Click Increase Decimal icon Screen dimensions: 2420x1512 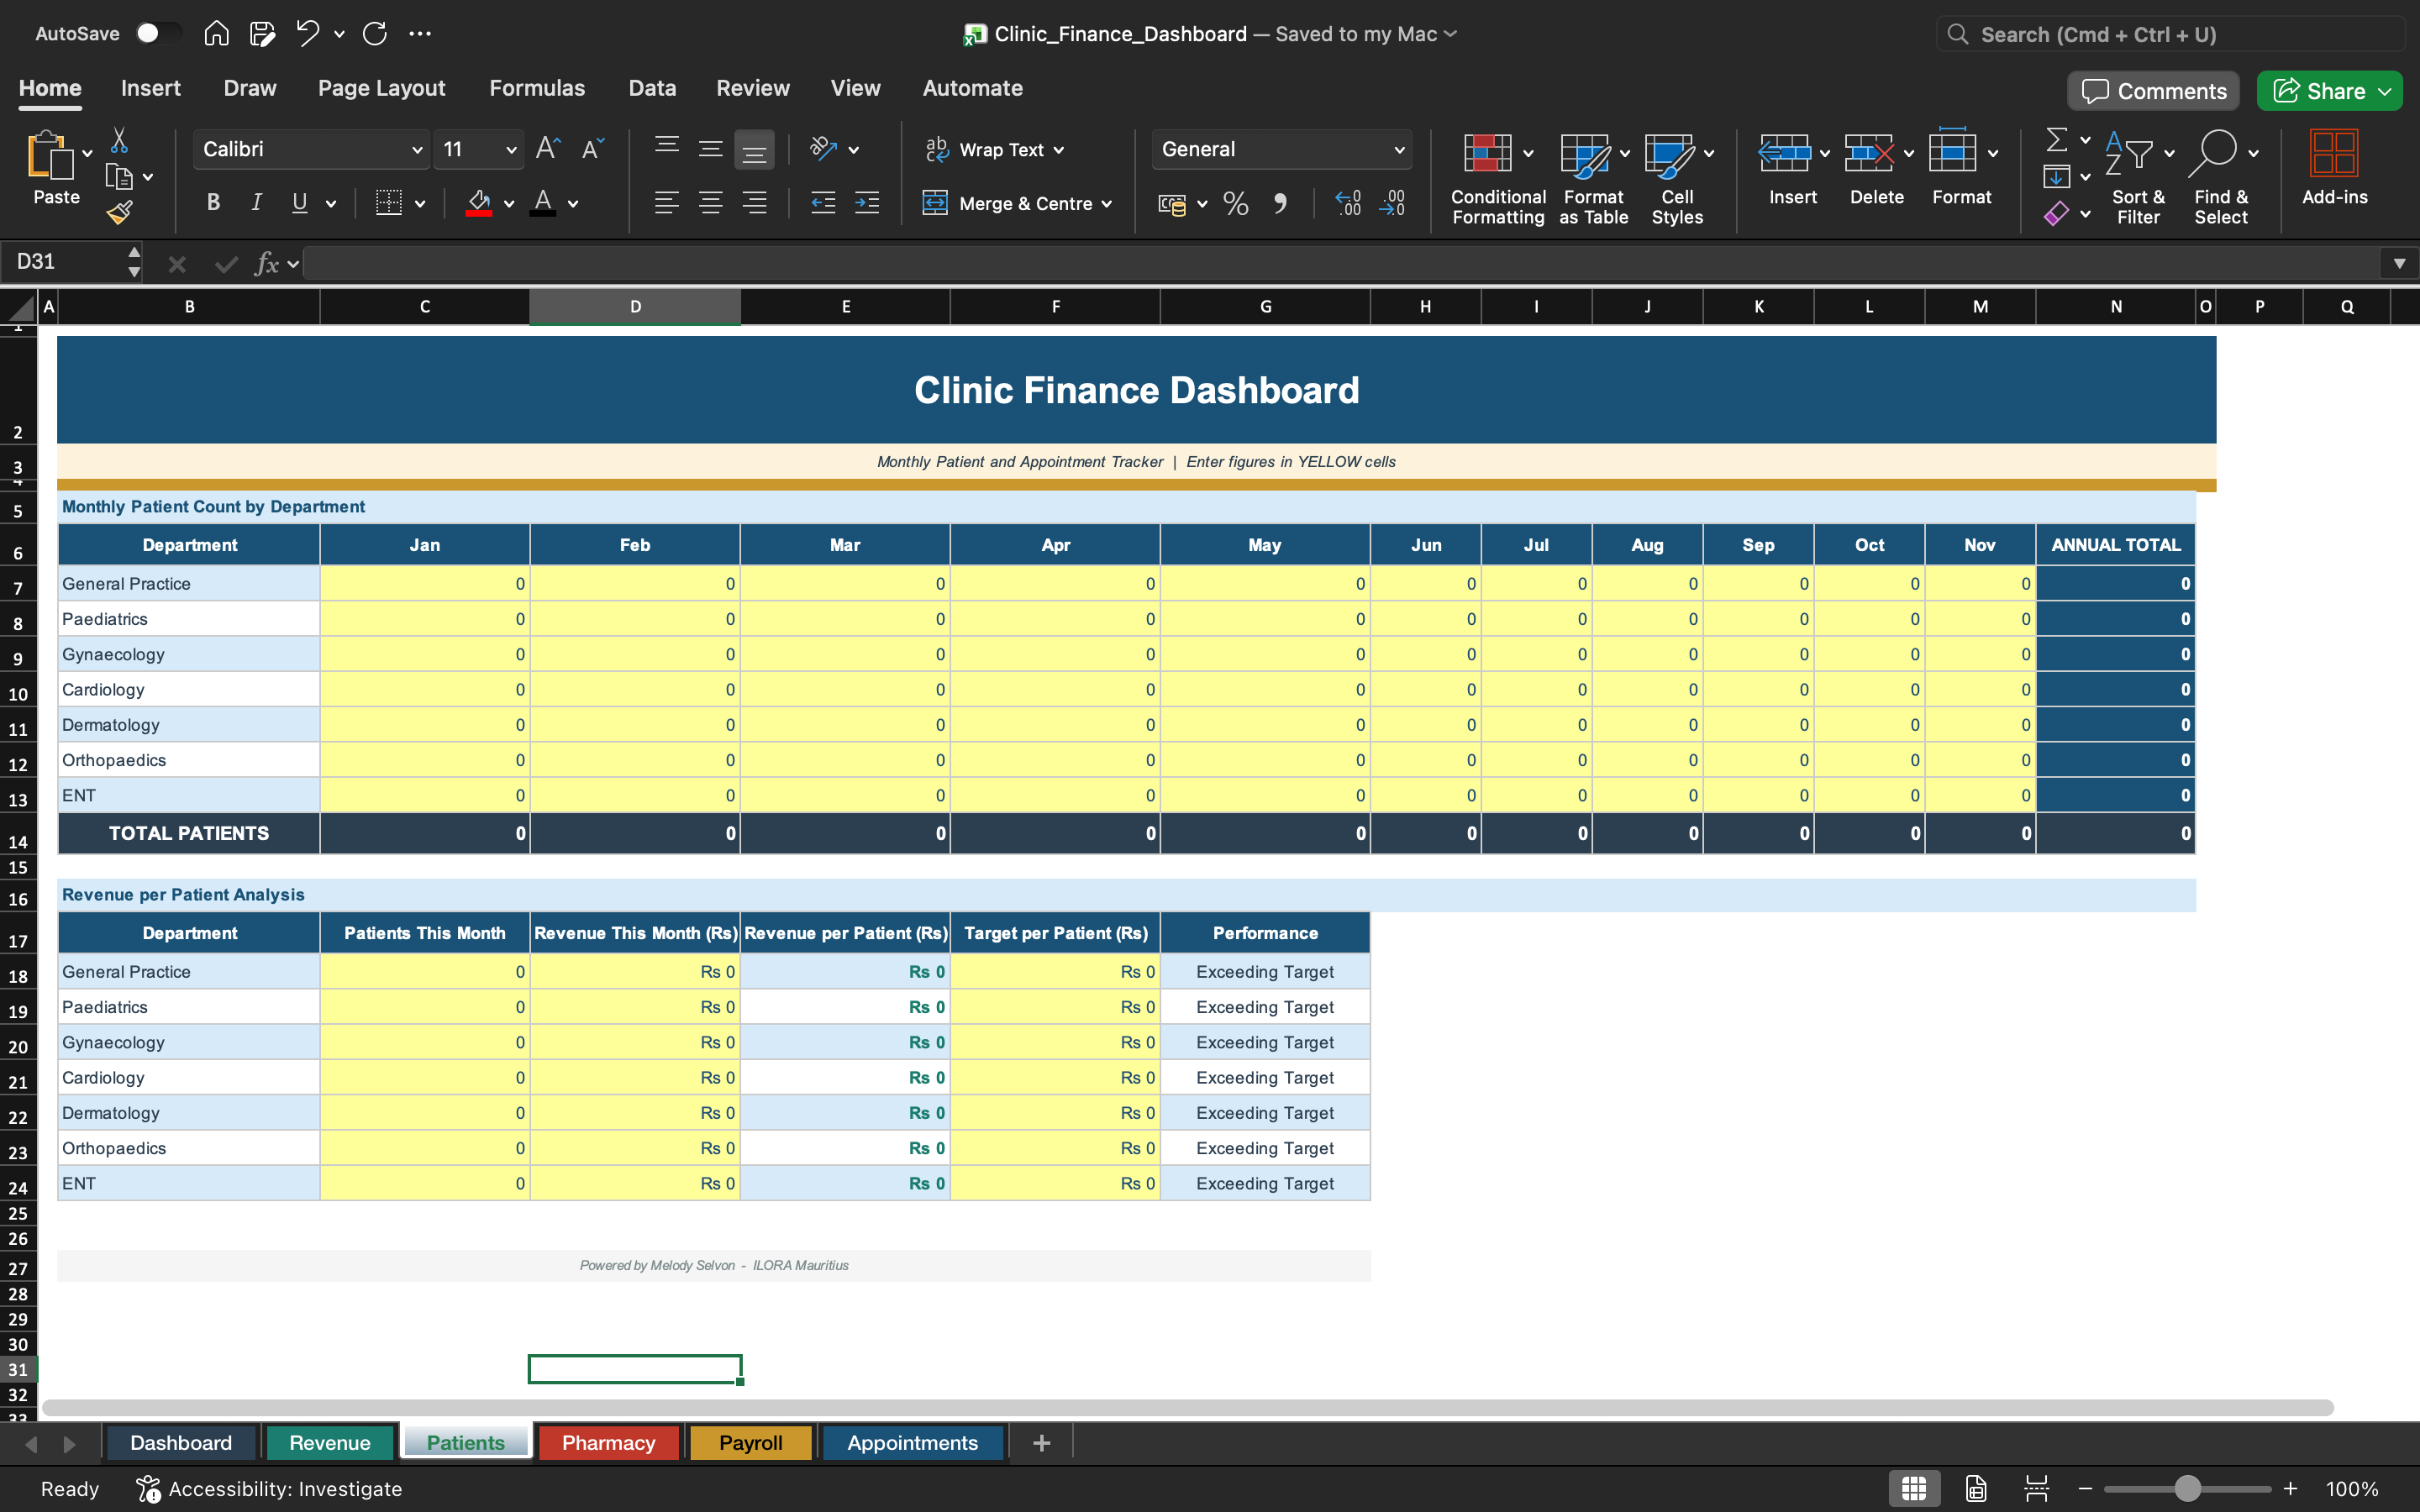point(1348,204)
